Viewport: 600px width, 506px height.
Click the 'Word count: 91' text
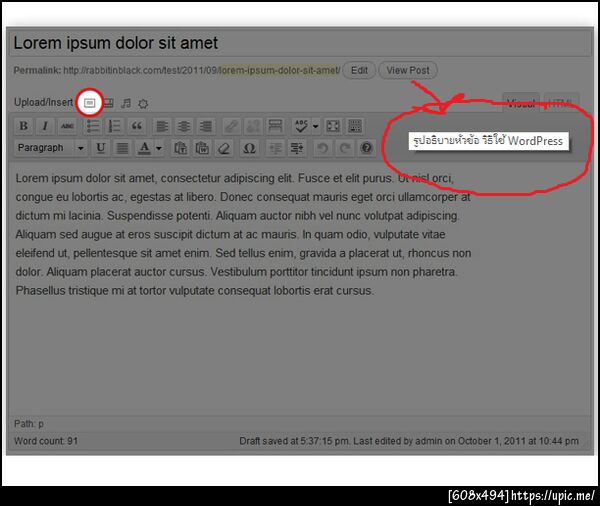[x=46, y=441]
